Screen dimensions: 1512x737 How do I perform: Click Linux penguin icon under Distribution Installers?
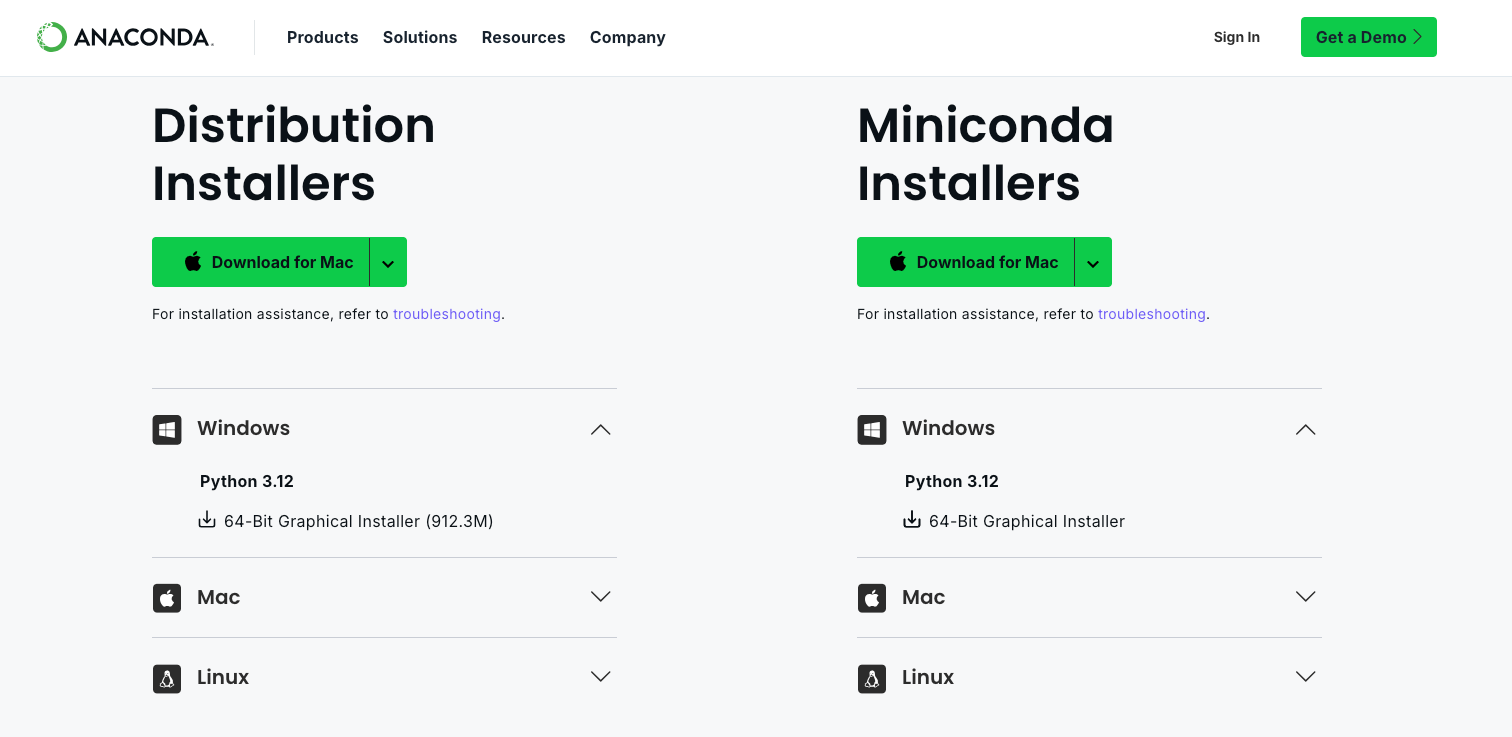pos(167,679)
